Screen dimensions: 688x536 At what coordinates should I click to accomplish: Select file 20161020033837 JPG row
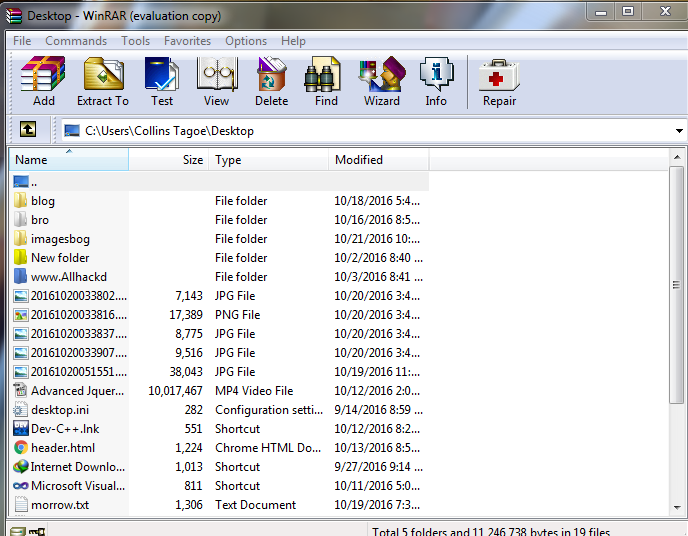pyautogui.click(x=219, y=333)
